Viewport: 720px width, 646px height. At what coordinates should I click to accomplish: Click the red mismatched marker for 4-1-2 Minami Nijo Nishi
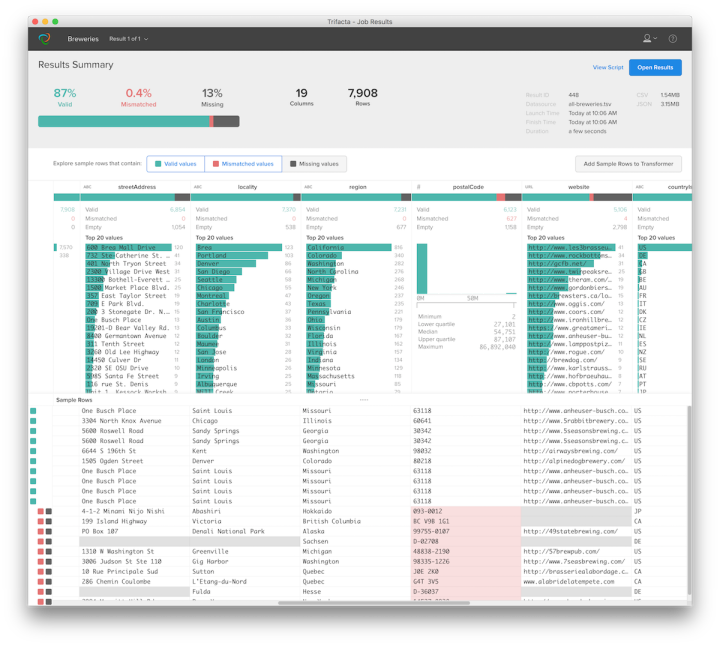pos(40,511)
